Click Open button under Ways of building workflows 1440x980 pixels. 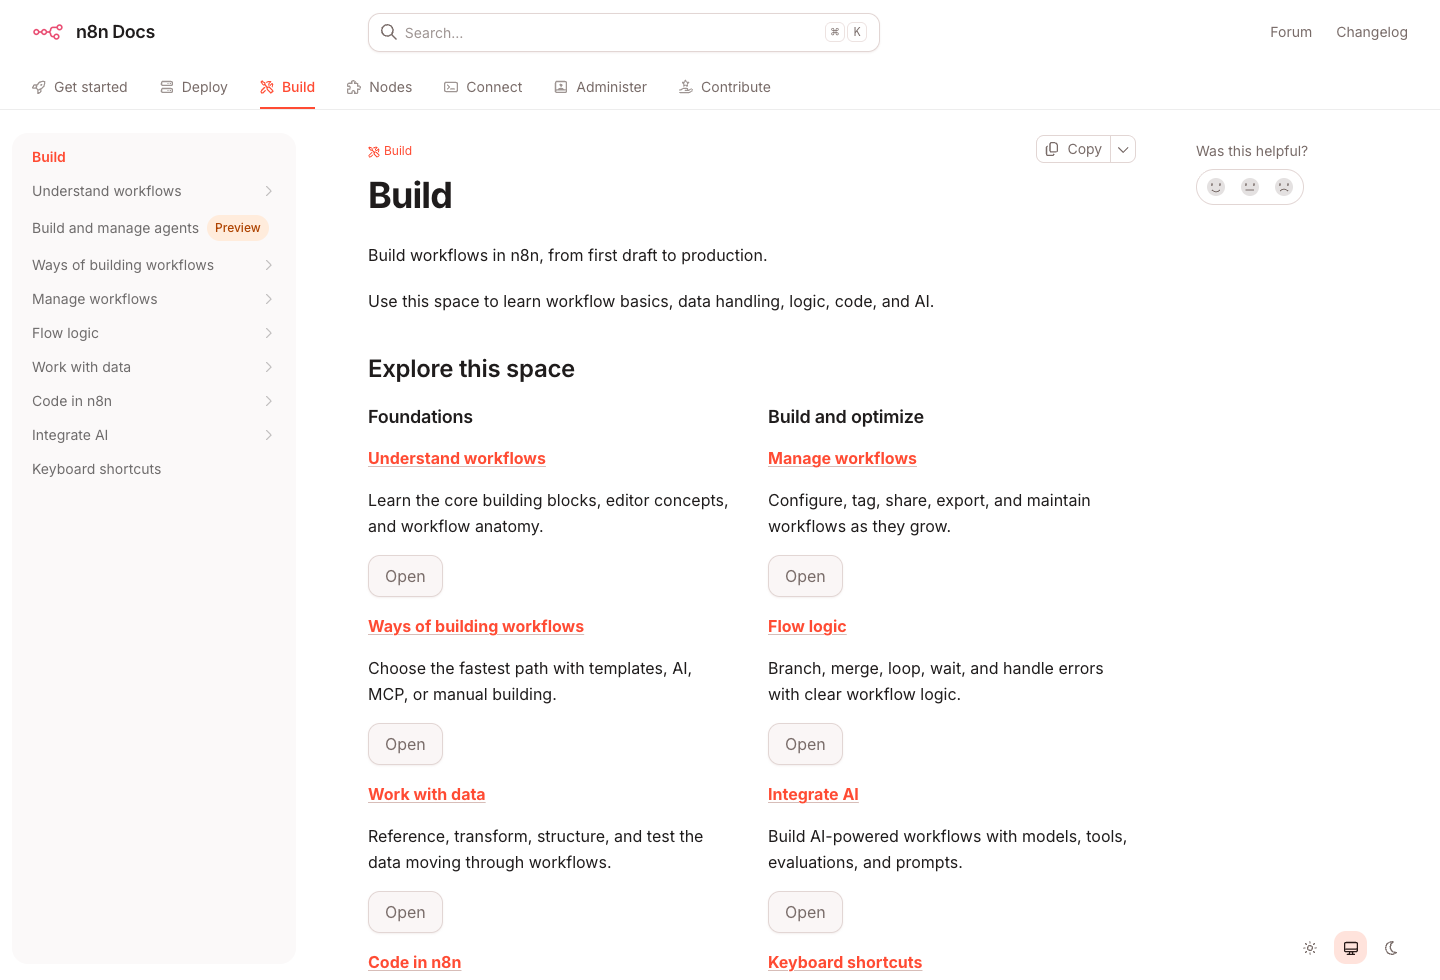coord(405,744)
